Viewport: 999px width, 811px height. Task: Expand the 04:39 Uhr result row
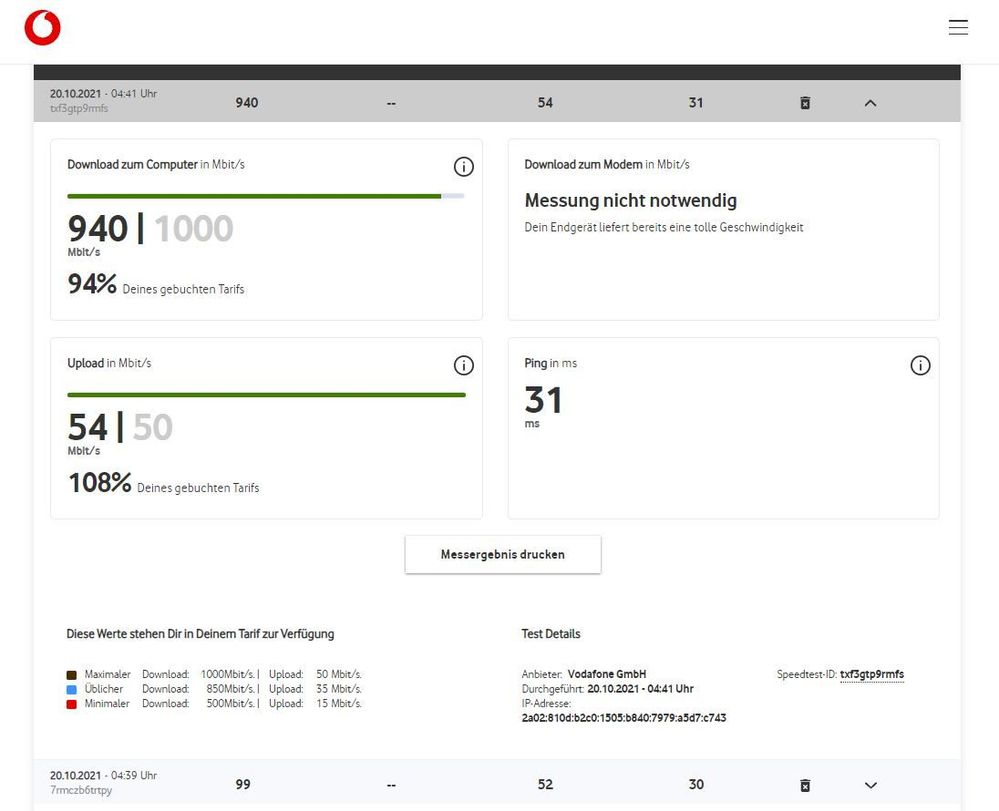870,785
